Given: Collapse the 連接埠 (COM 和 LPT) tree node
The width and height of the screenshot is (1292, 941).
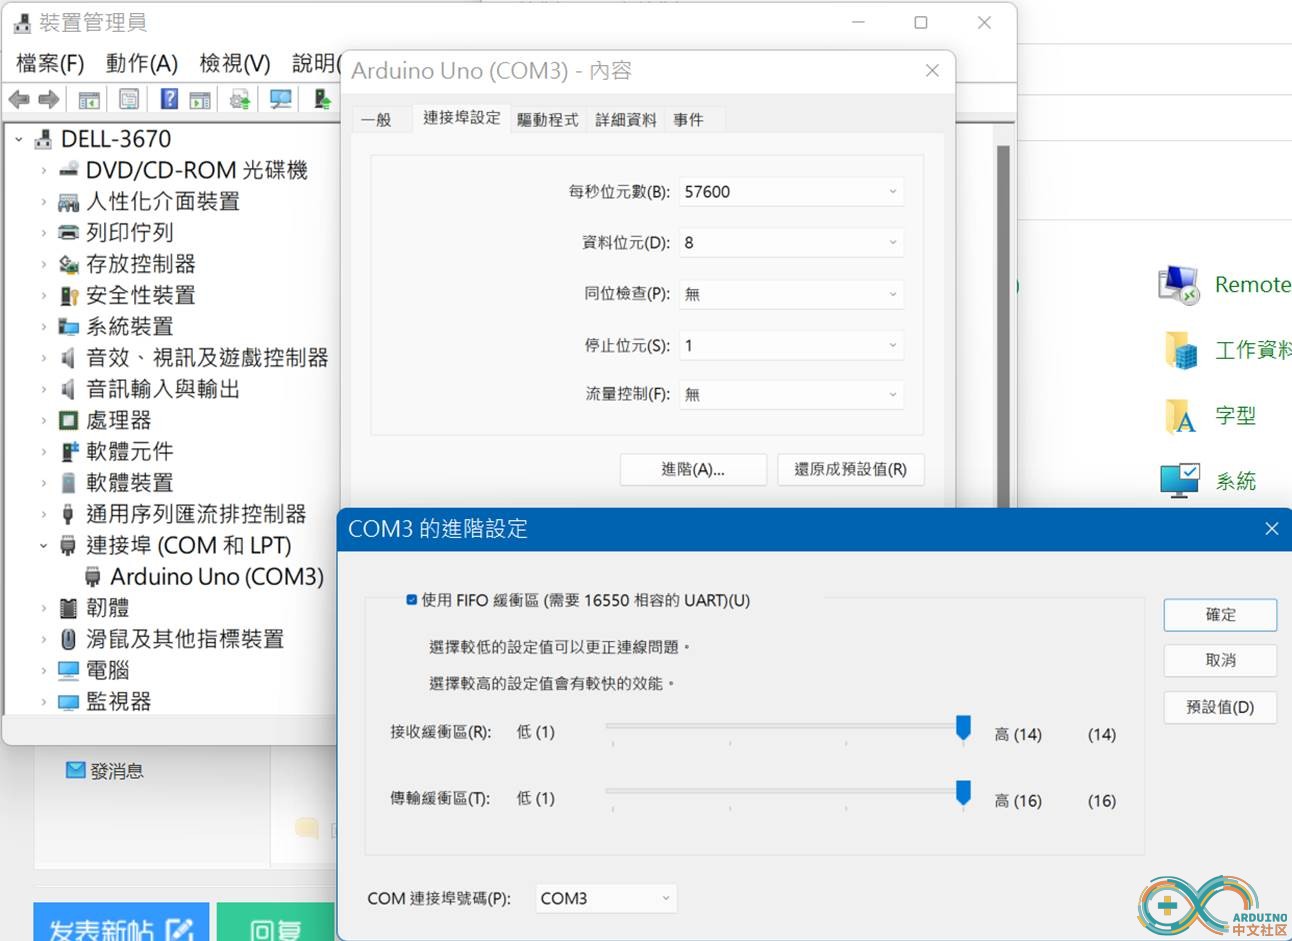Looking at the screenshot, I should 43,546.
